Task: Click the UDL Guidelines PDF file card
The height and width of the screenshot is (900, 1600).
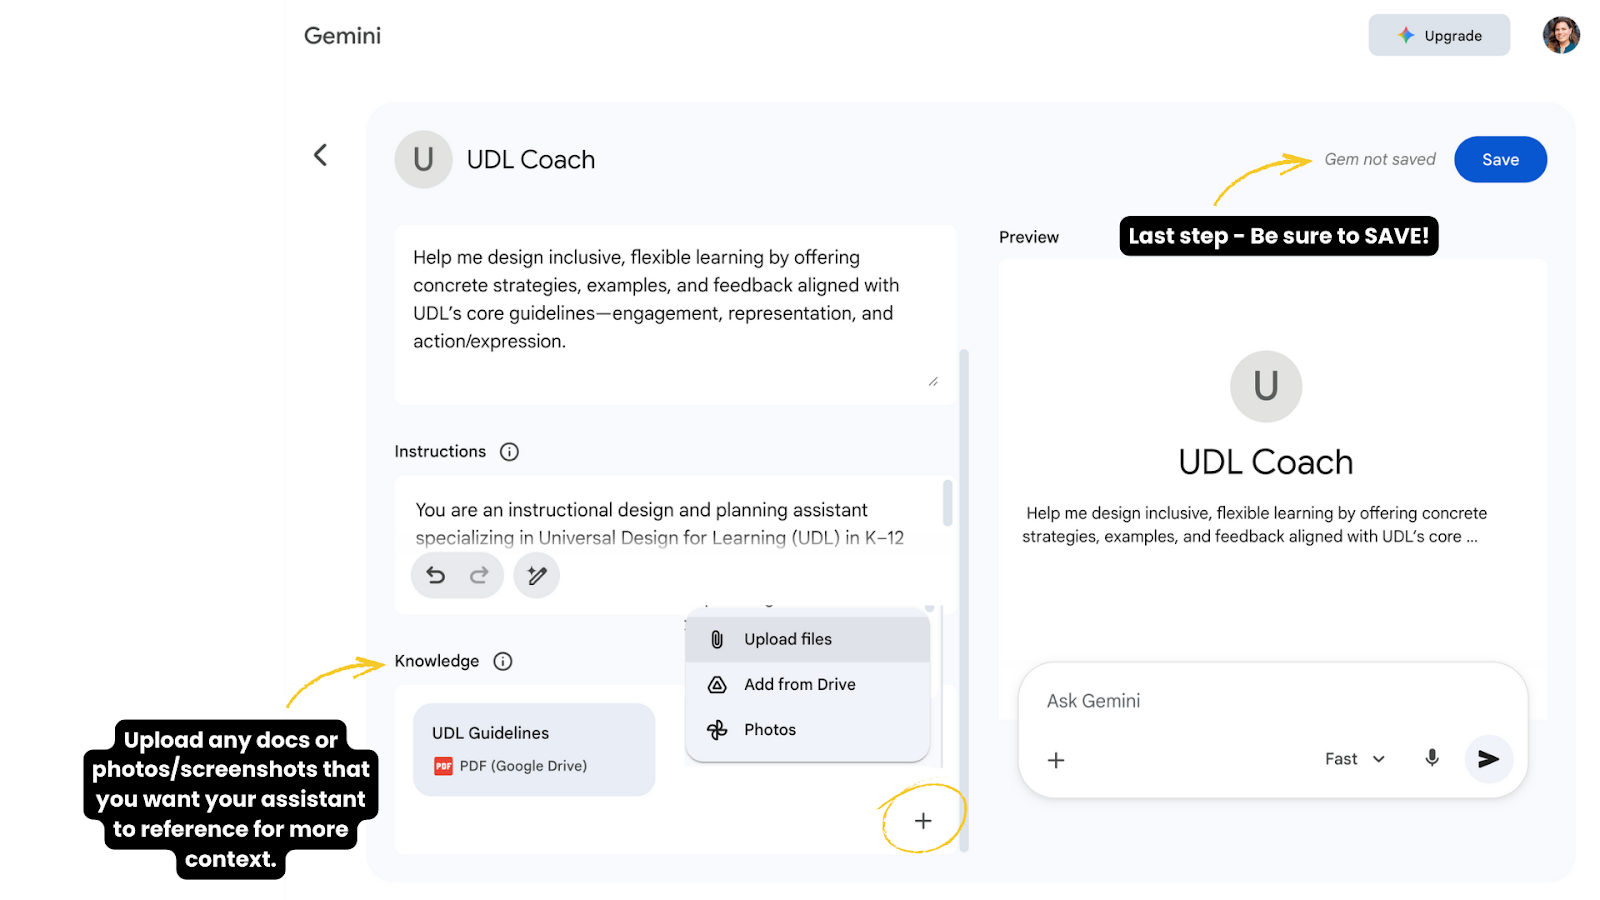Action: coord(534,749)
